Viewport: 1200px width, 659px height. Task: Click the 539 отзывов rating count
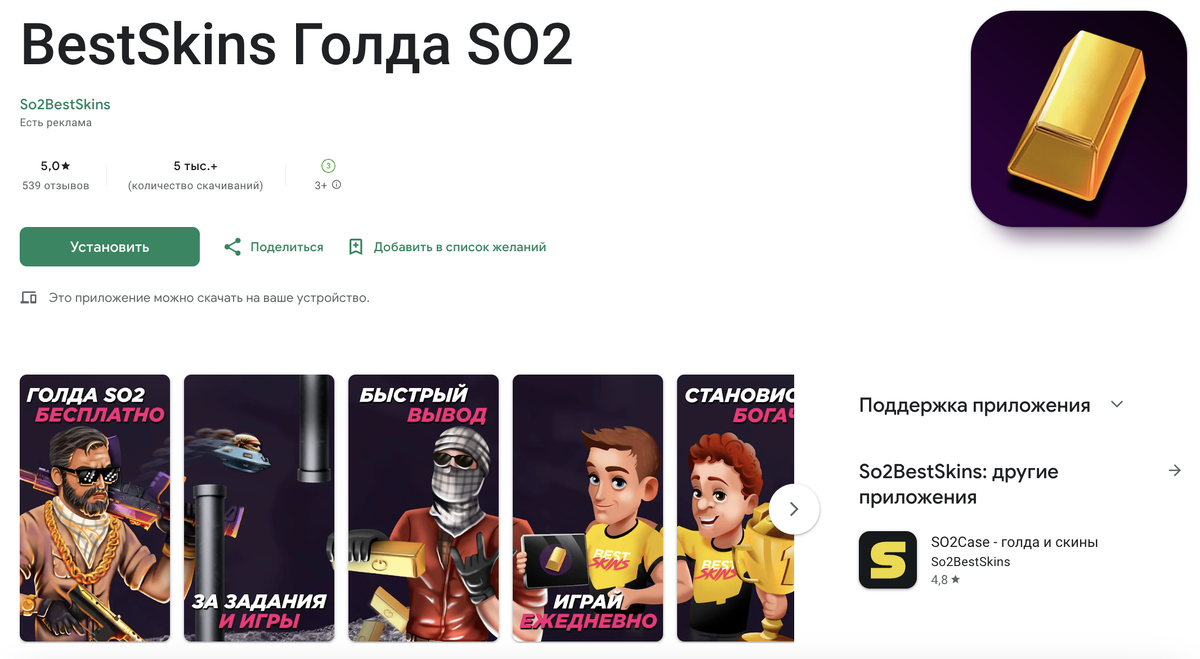tap(56, 186)
